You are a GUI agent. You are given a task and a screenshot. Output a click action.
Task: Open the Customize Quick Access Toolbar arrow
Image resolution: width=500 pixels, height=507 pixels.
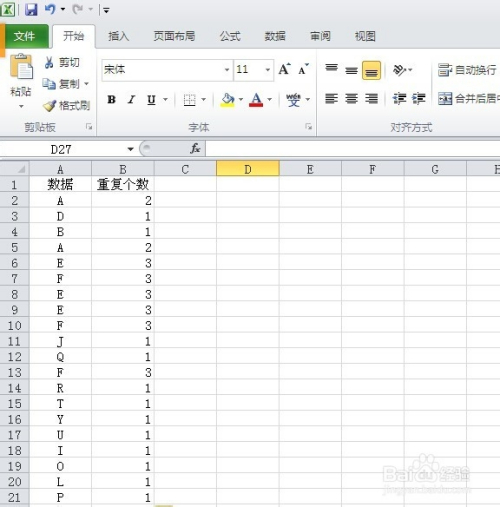click(x=106, y=10)
